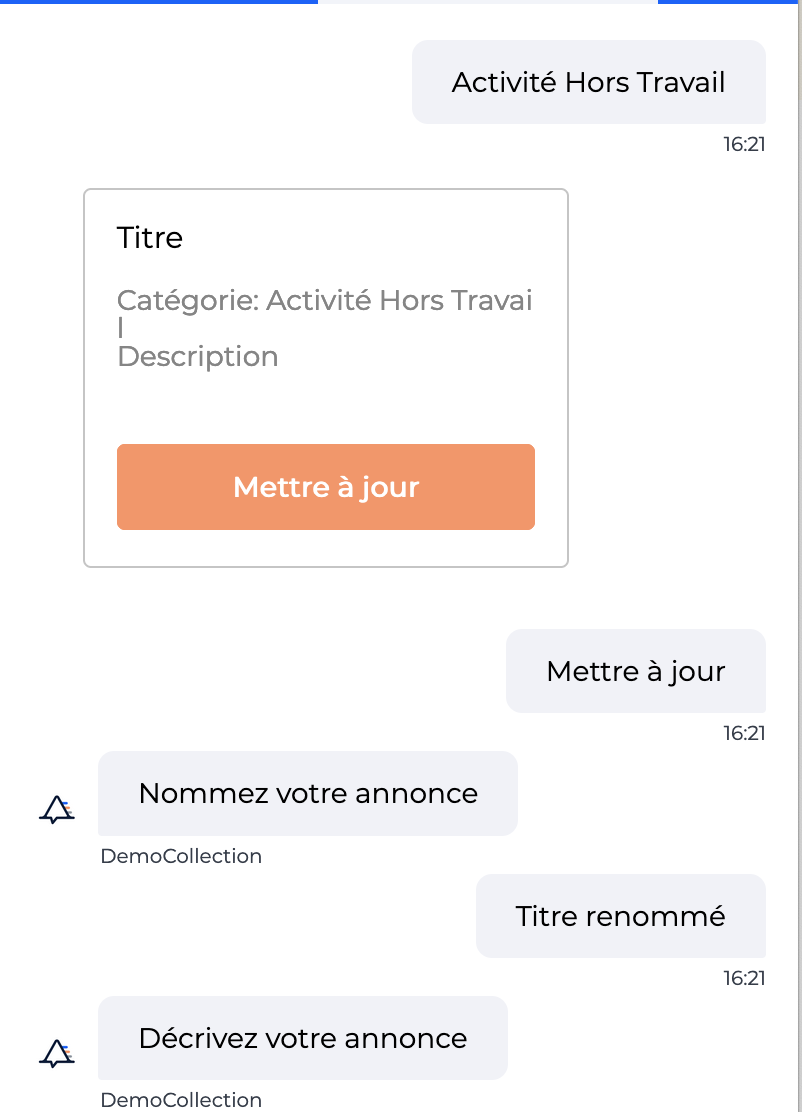Screen dimensions: 802x1112
Task: Click the left blue segment of top bar
Action: click(158, 2)
